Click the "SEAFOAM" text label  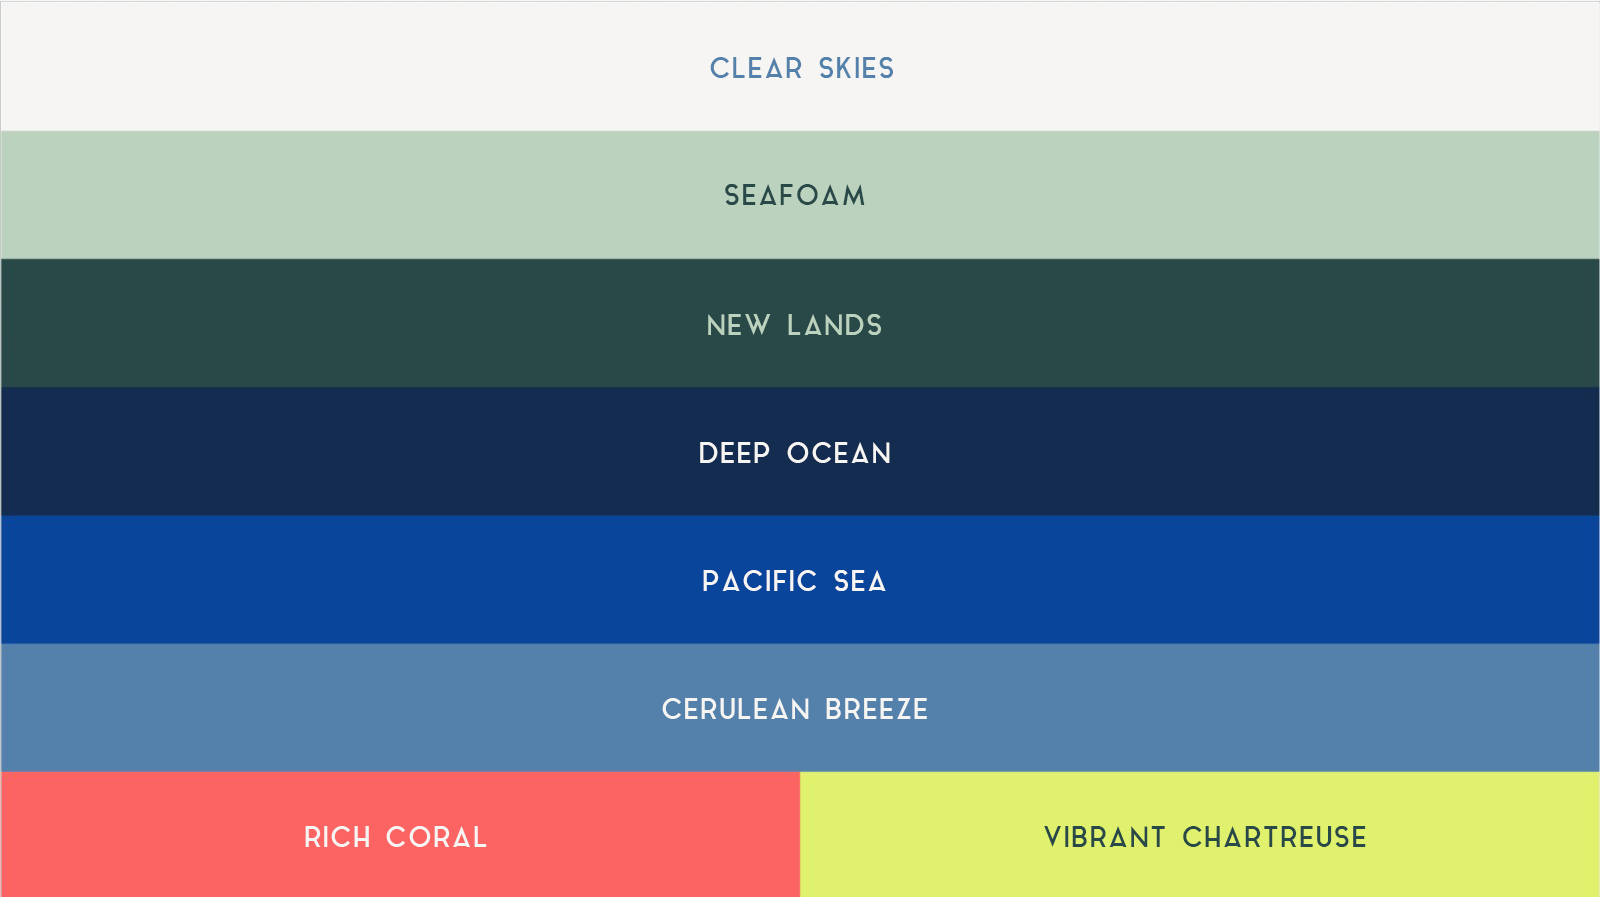[795, 195]
